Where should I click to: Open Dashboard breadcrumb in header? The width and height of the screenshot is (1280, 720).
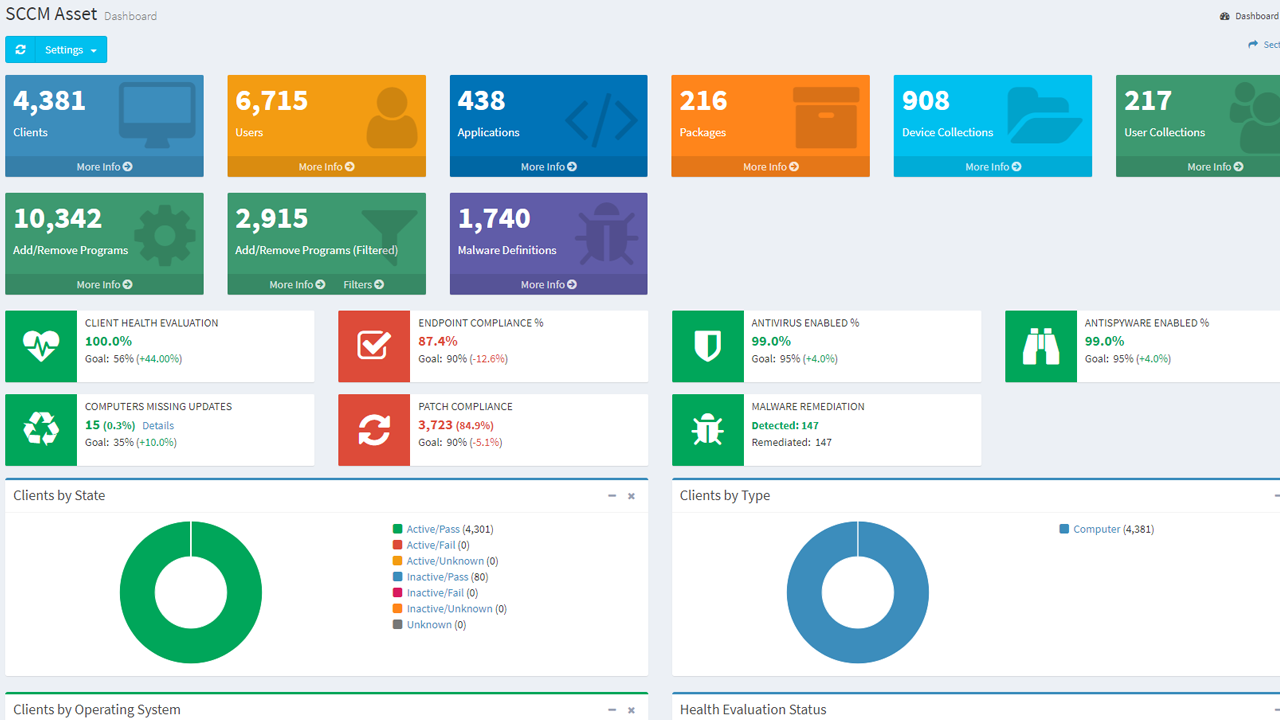1255,16
